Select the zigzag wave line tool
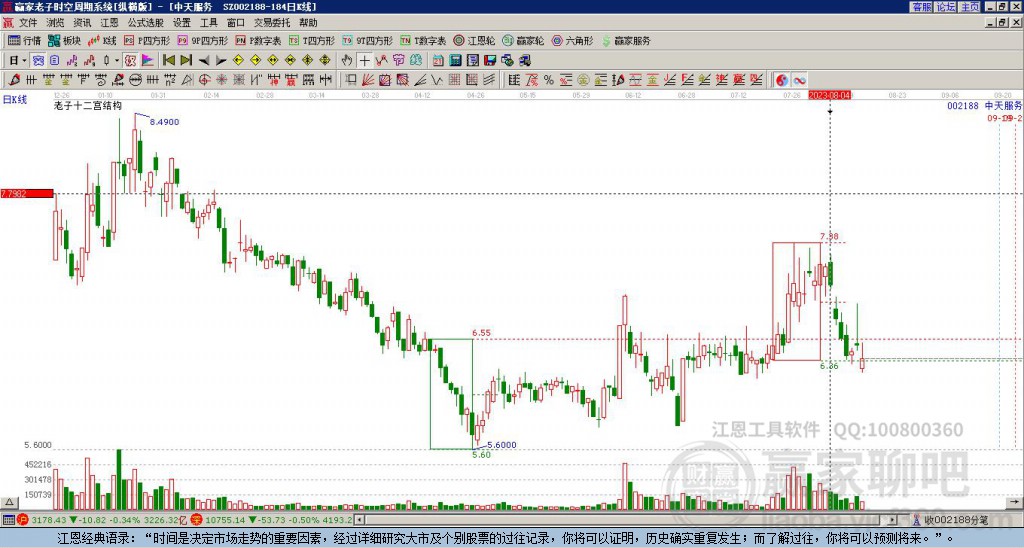 (437, 80)
